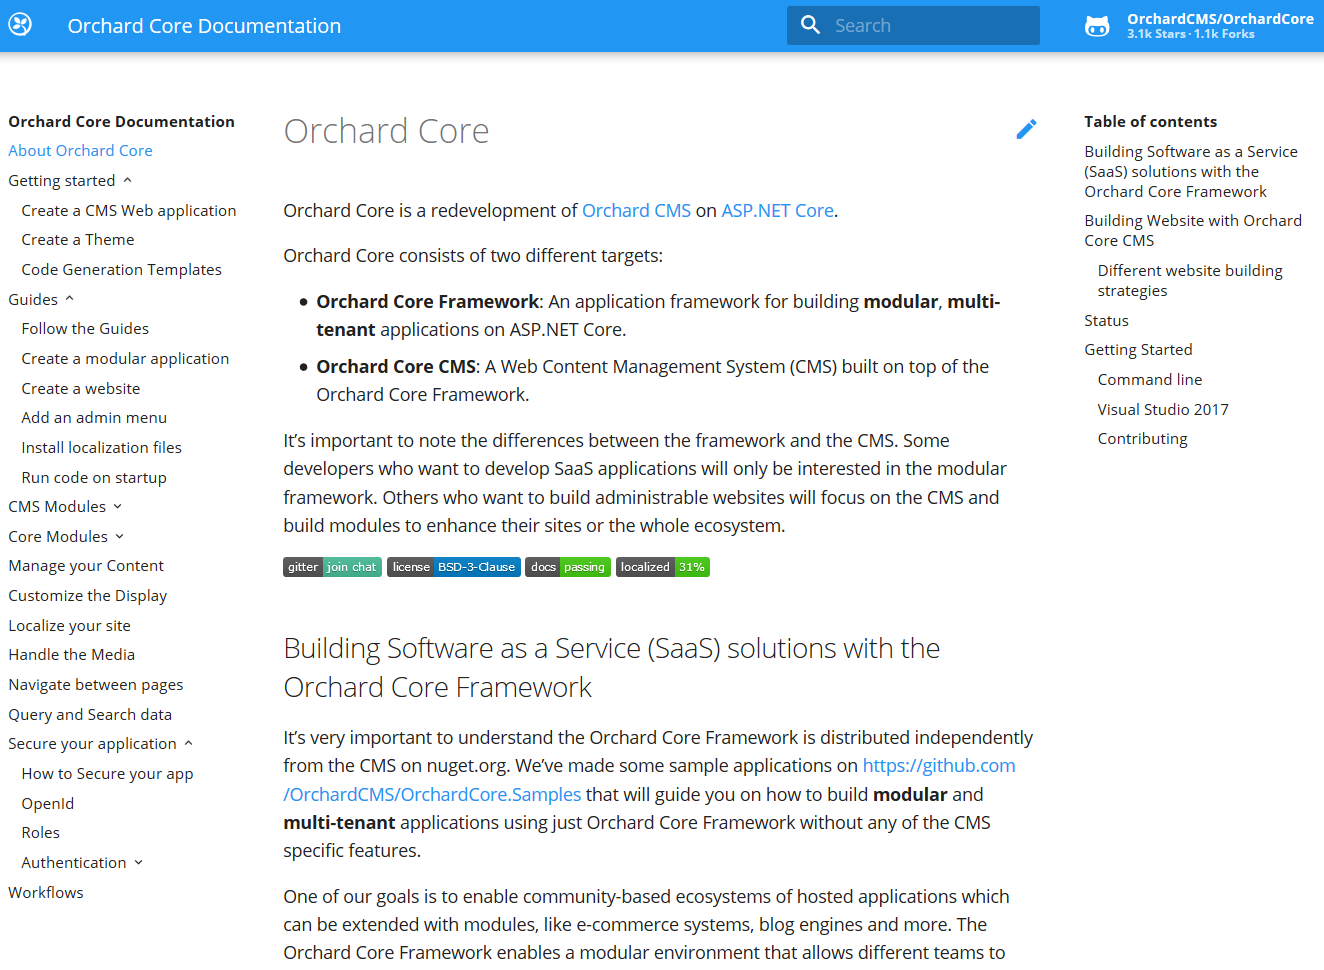Click the Orchard Core logo icon
1324x970 pixels.
coord(20,25)
